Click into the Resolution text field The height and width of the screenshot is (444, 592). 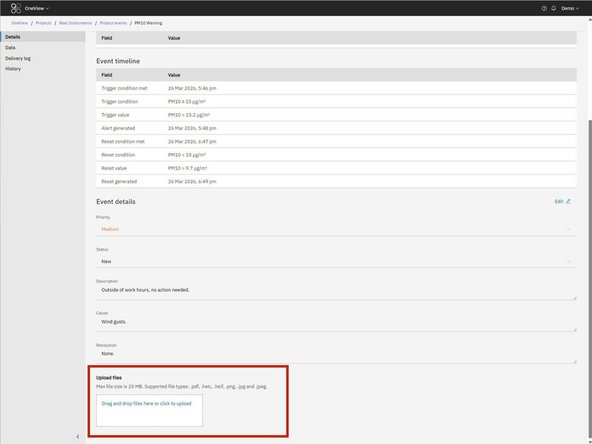pos(336,356)
